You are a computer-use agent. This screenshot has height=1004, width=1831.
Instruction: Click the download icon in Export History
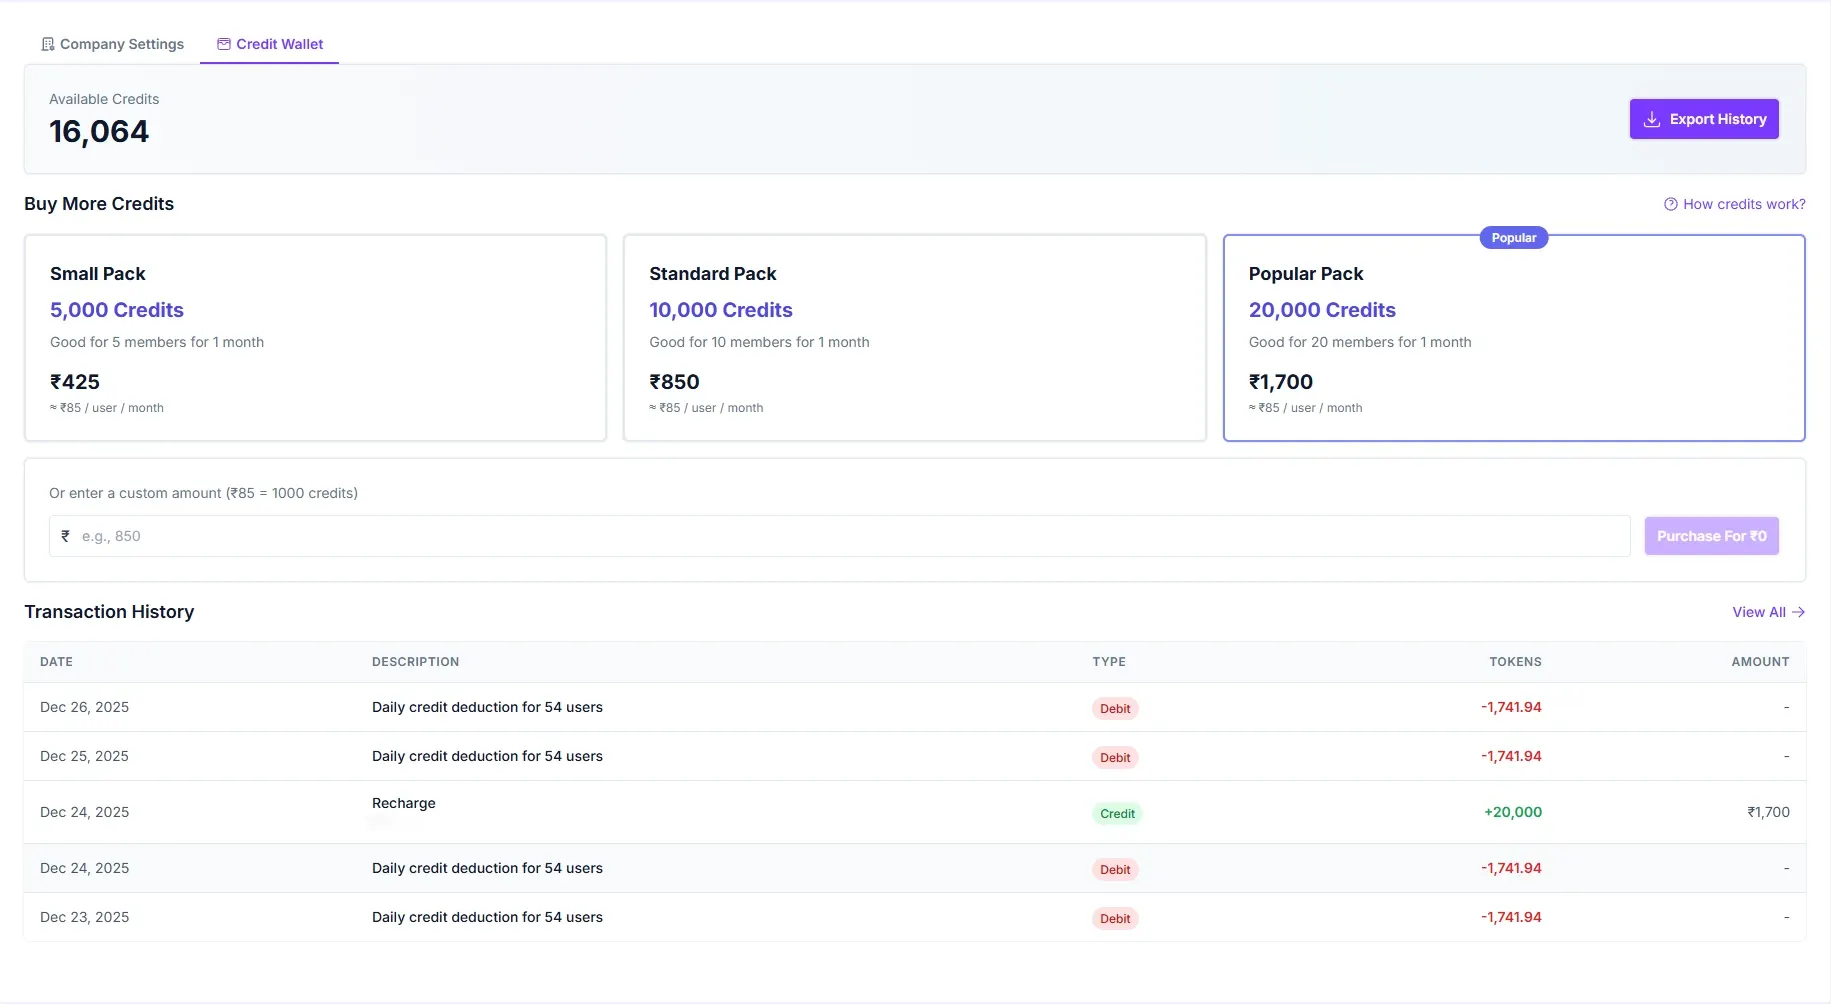1652,119
